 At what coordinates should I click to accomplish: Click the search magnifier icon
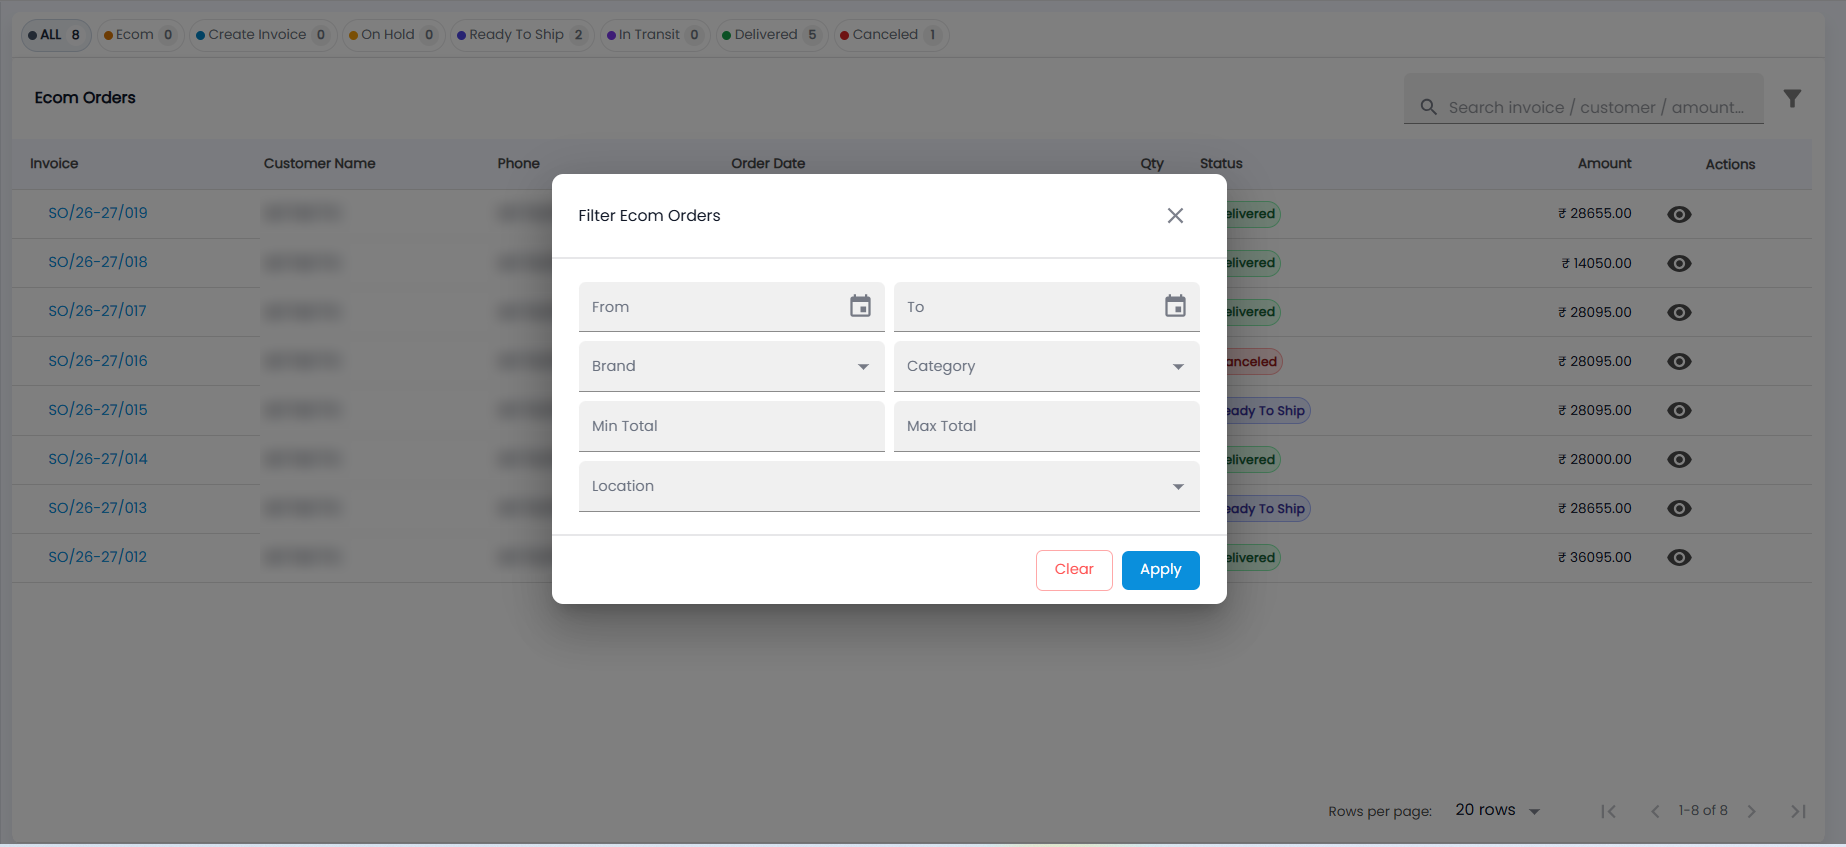point(1429,107)
